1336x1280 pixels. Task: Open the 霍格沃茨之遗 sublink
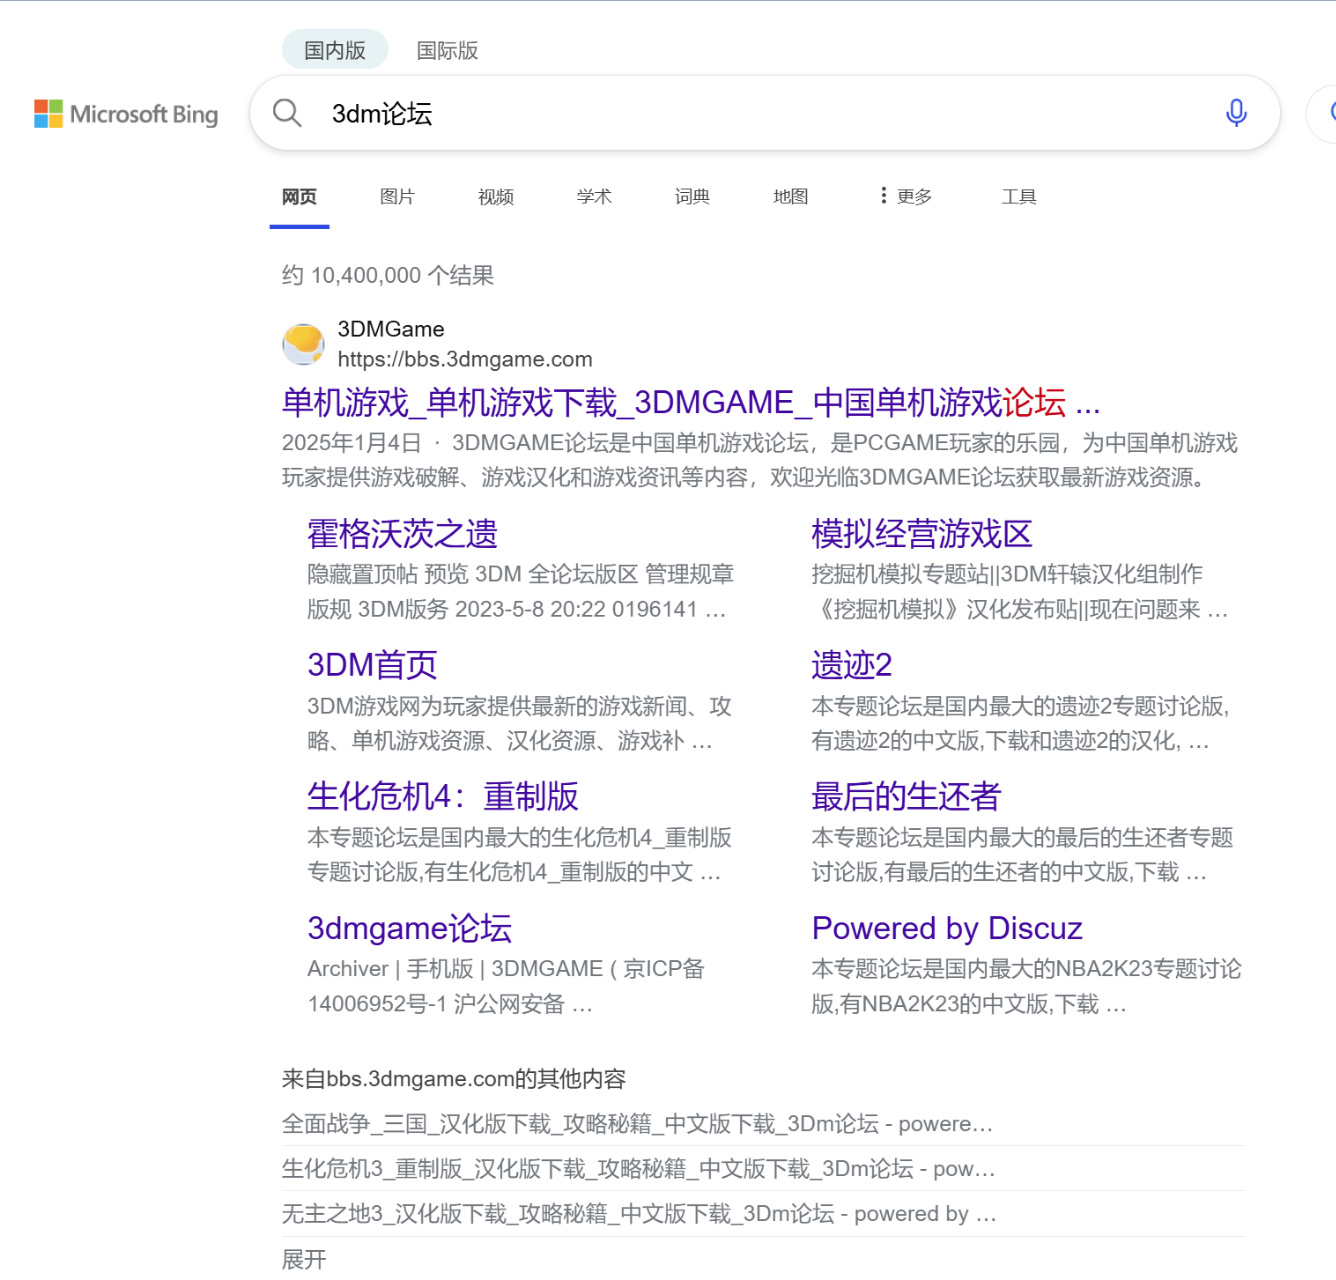[x=402, y=533]
